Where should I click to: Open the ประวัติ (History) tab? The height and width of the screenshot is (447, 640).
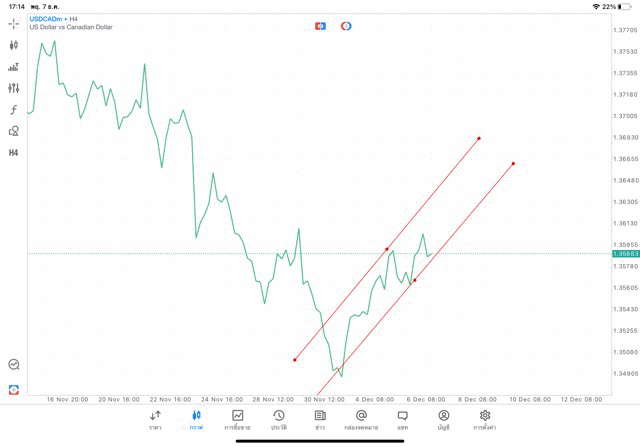[x=278, y=420]
